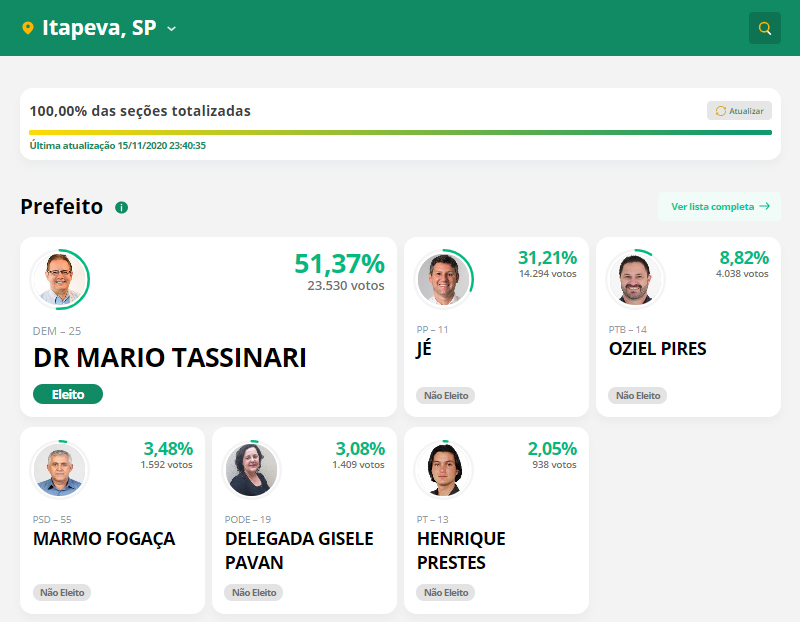Click the PP – 11 party label
The height and width of the screenshot is (622, 800).
tap(432, 330)
